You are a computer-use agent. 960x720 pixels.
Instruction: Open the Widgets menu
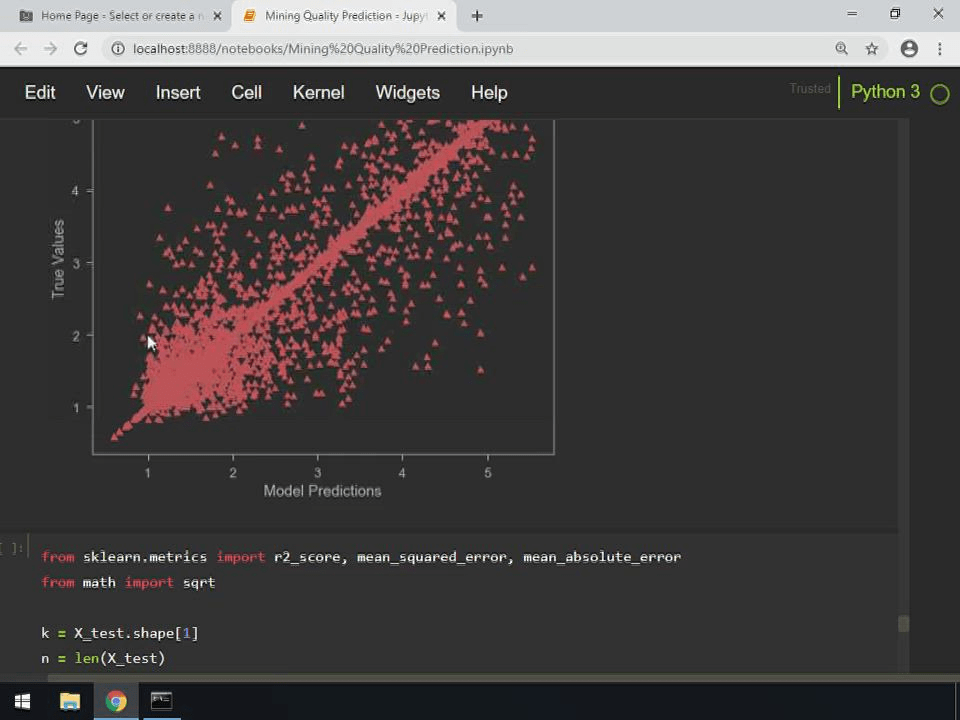(407, 92)
